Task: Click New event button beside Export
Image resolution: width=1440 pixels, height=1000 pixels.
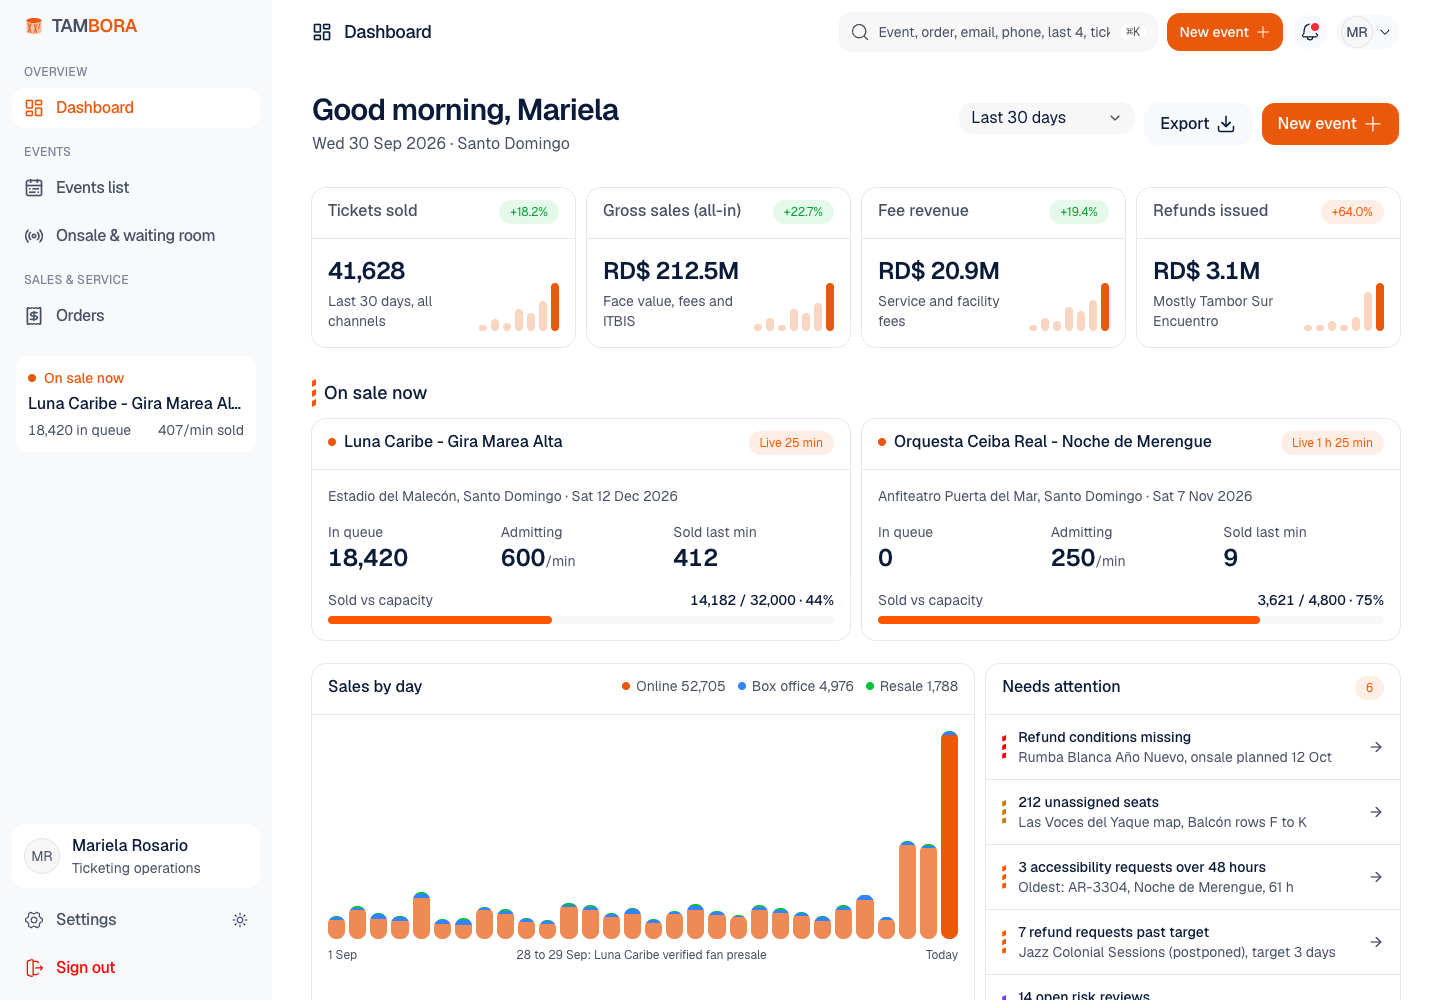Action: 1330,124
